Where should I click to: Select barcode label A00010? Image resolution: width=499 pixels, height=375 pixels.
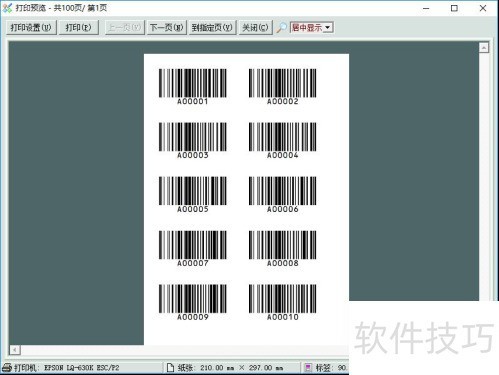pos(283,303)
